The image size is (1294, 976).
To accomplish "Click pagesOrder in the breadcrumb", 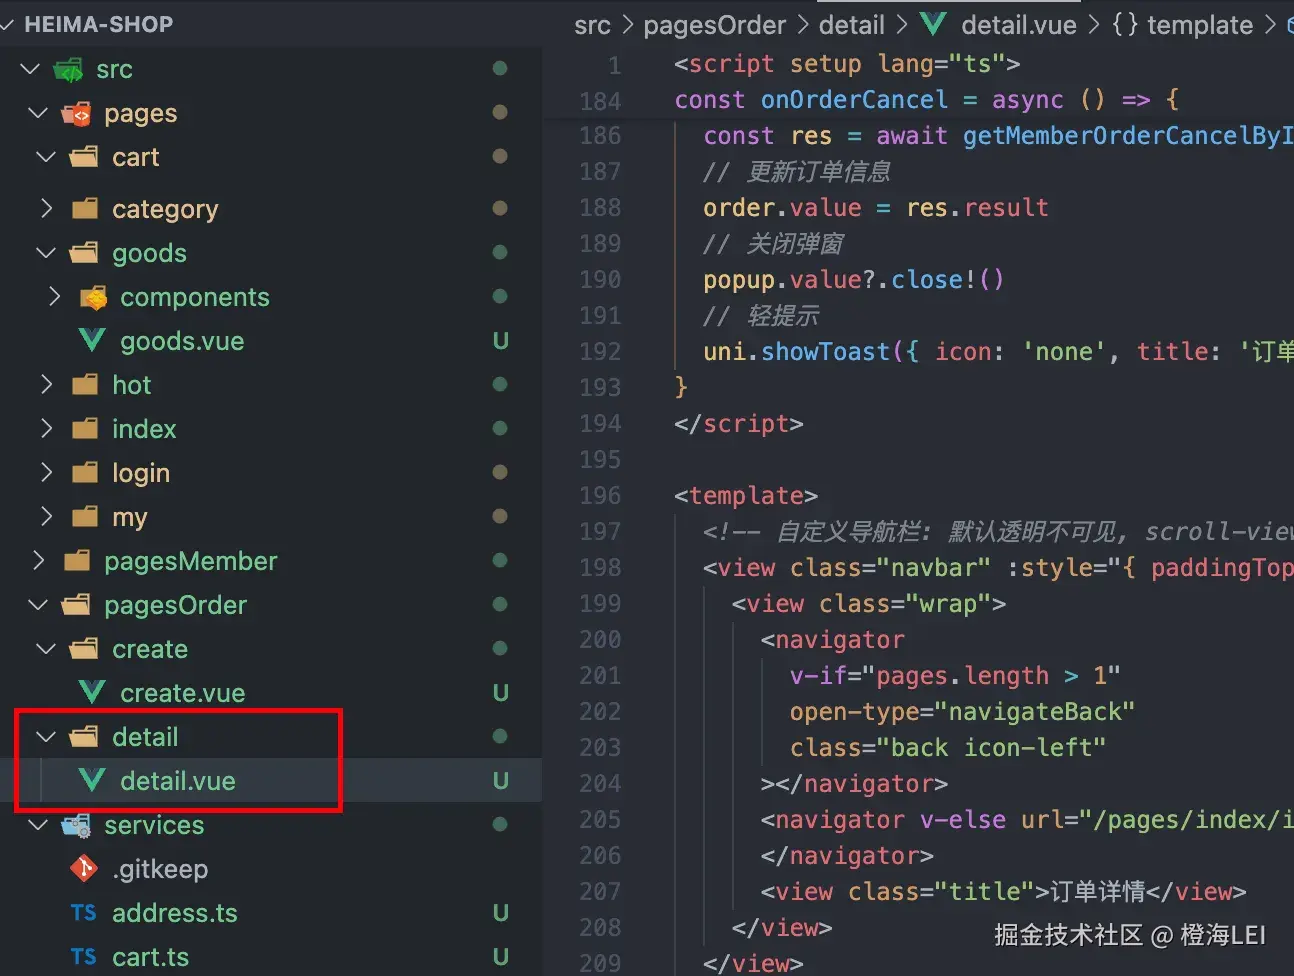I will 715,25.
